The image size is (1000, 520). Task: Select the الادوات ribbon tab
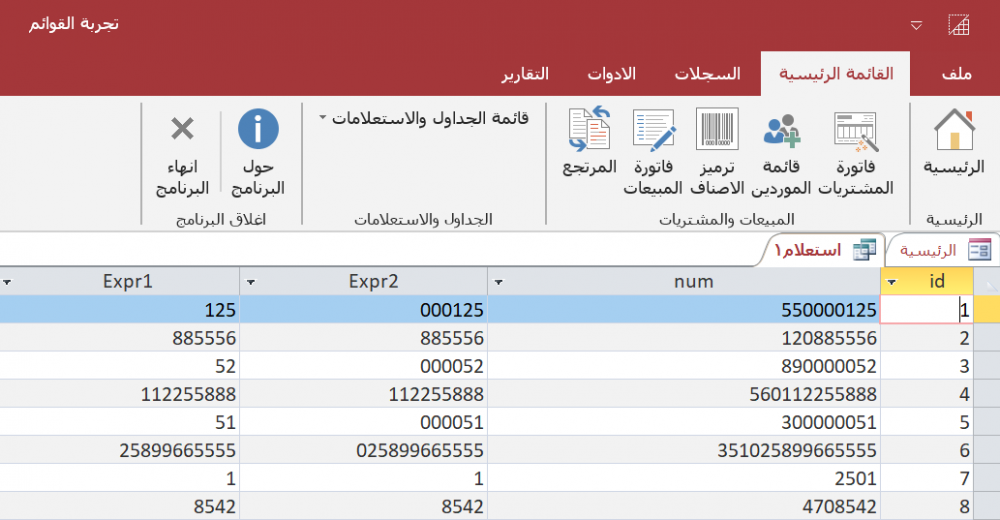pos(612,75)
